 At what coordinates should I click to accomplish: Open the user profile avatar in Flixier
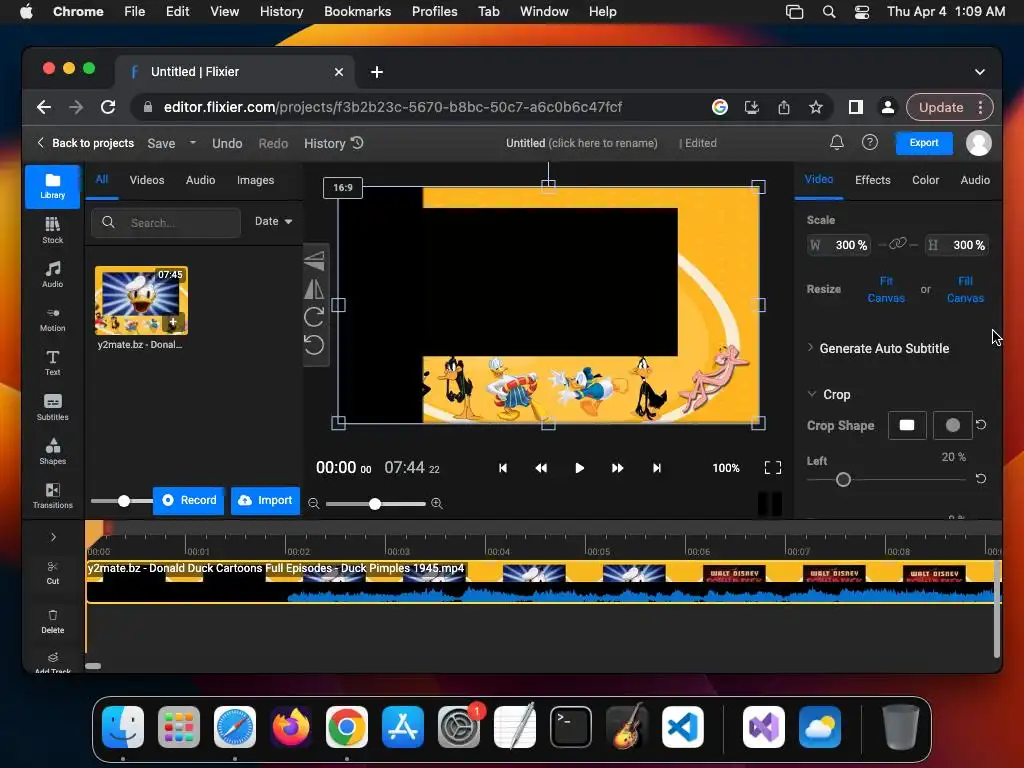[x=978, y=143]
